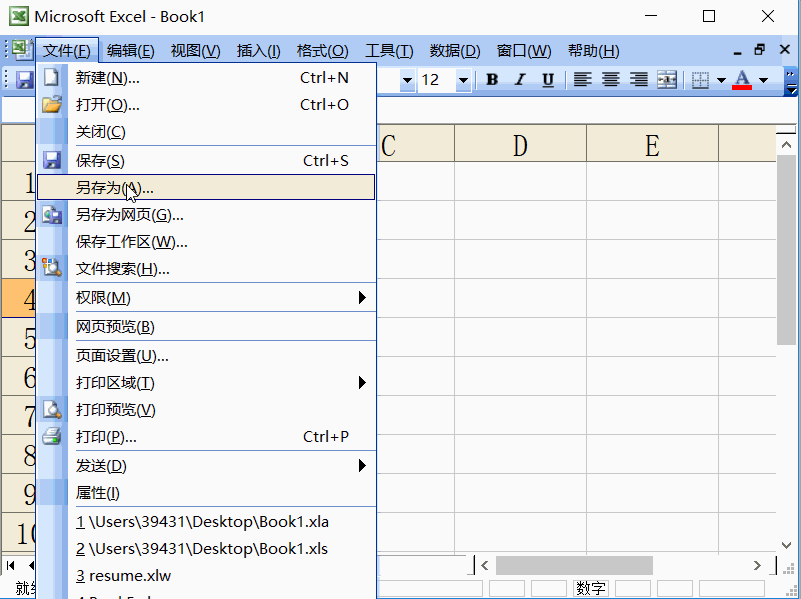Select the Left Align toolbar icon
This screenshot has height=599, width=801.
582,79
